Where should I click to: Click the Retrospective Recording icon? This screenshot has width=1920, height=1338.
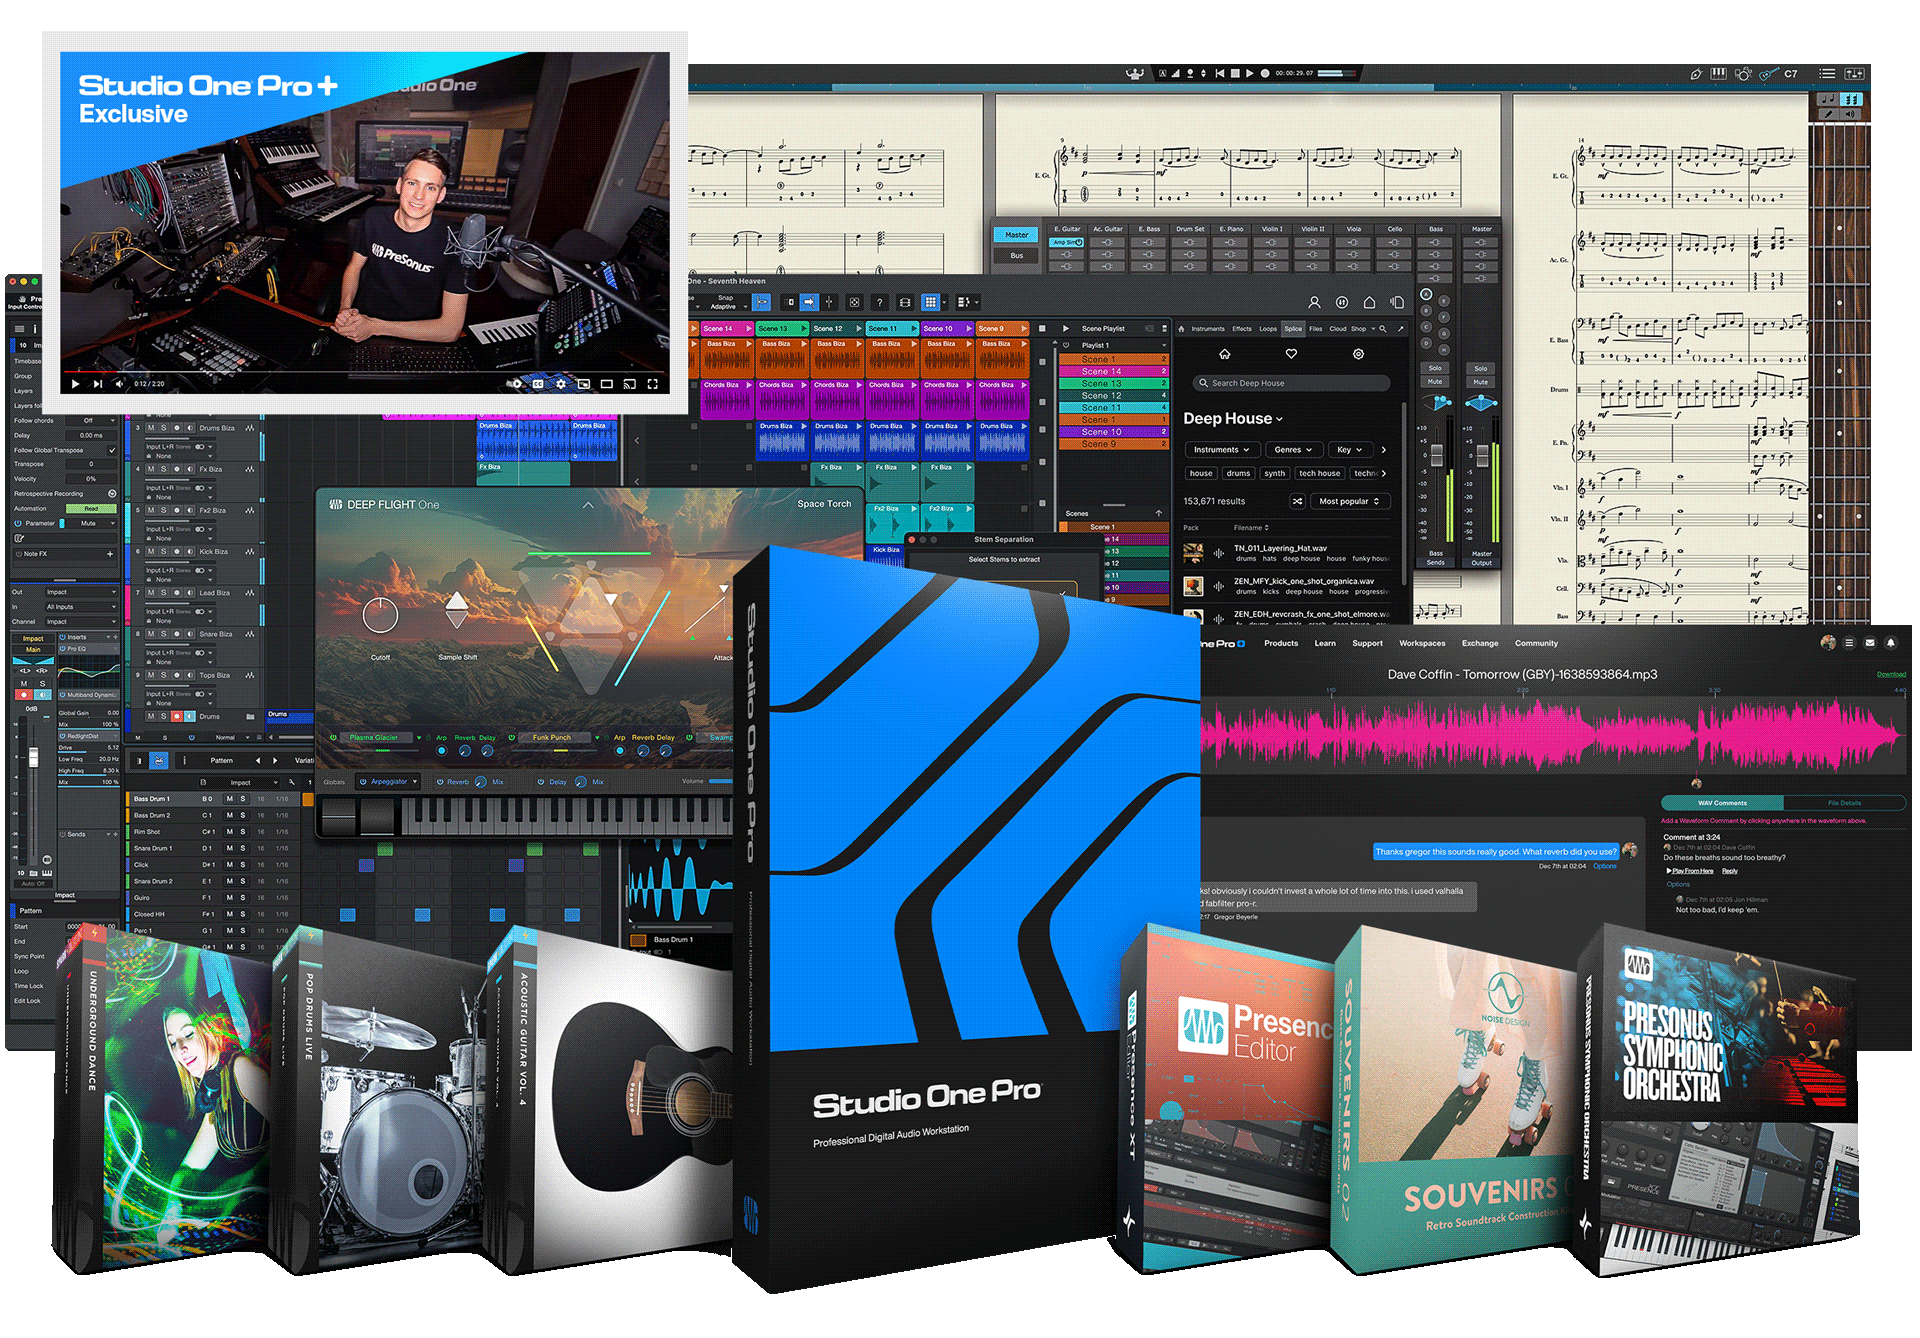(x=112, y=493)
